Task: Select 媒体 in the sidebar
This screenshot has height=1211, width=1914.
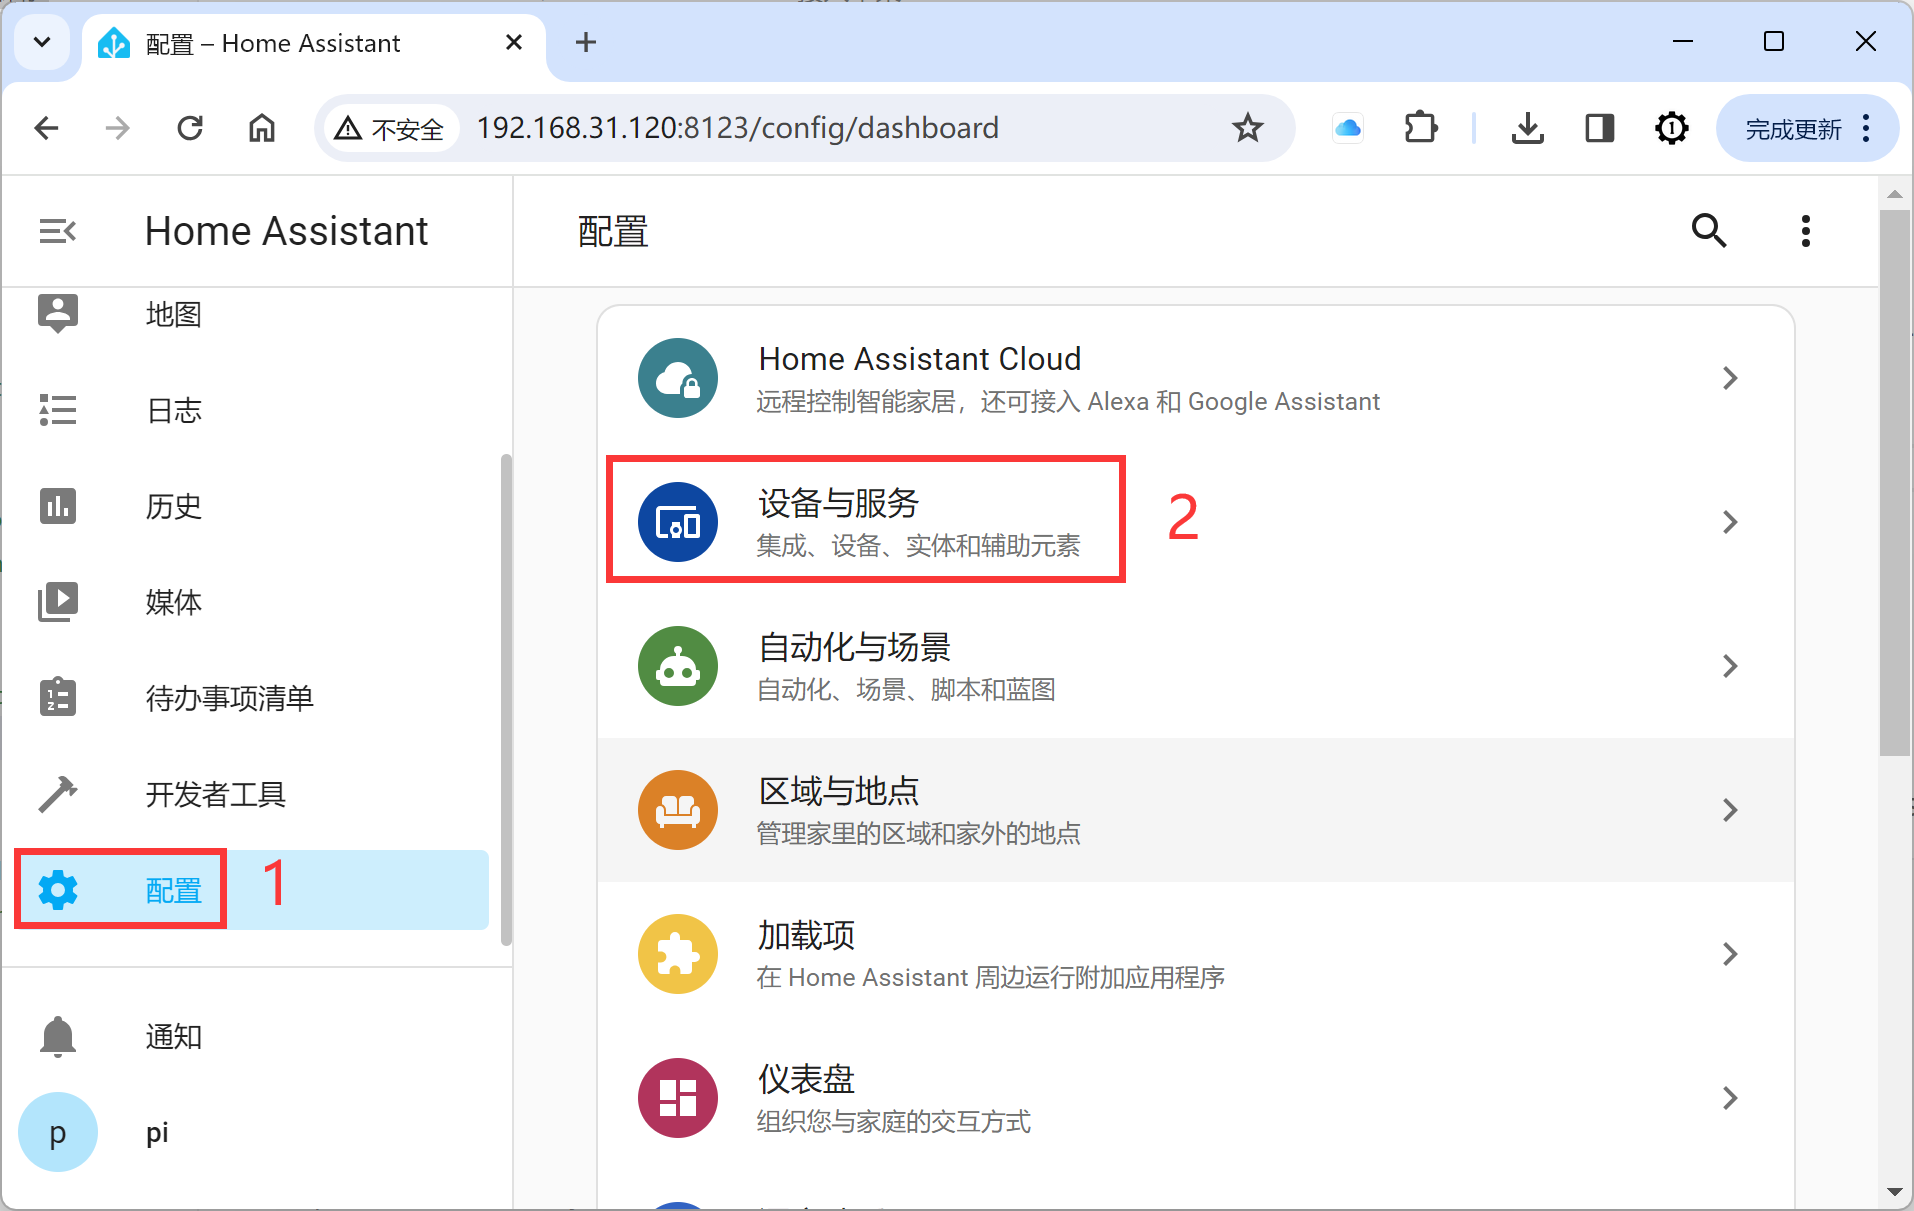Action: (x=173, y=602)
